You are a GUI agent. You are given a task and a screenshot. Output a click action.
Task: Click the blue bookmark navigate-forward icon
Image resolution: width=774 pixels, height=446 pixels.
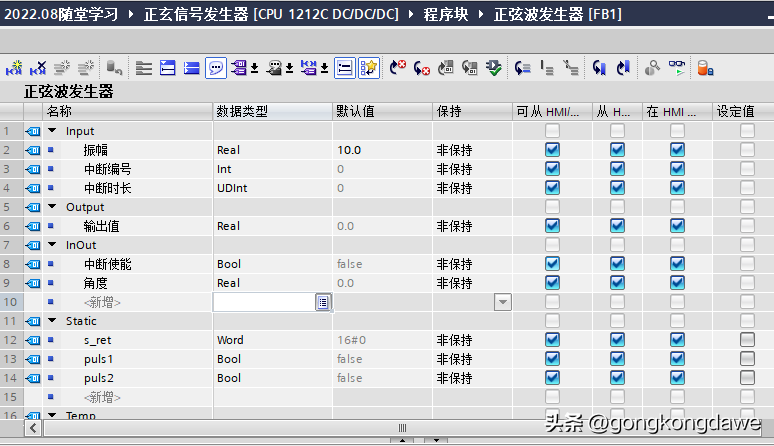coord(623,68)
